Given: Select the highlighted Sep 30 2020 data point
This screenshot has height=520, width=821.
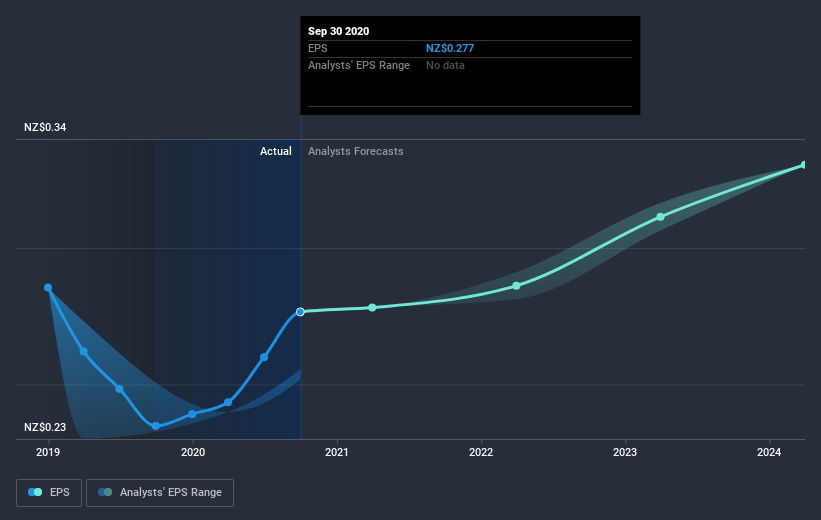Looking at the screenshot, I should 300,312.
